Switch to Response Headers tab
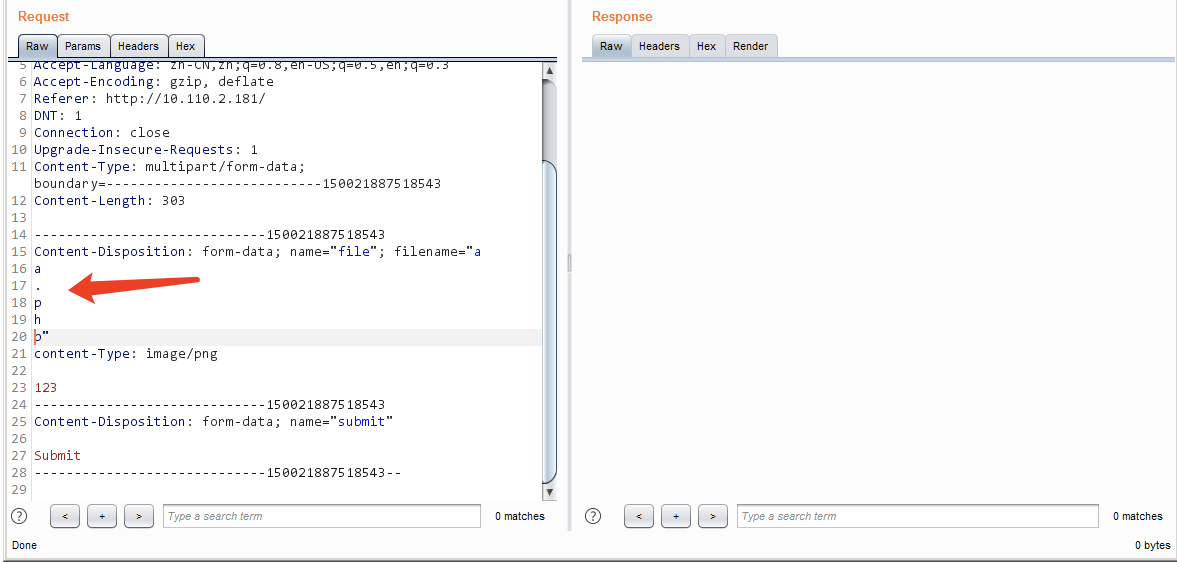This screenshot has height=562, width=1177. pos(659,46)
